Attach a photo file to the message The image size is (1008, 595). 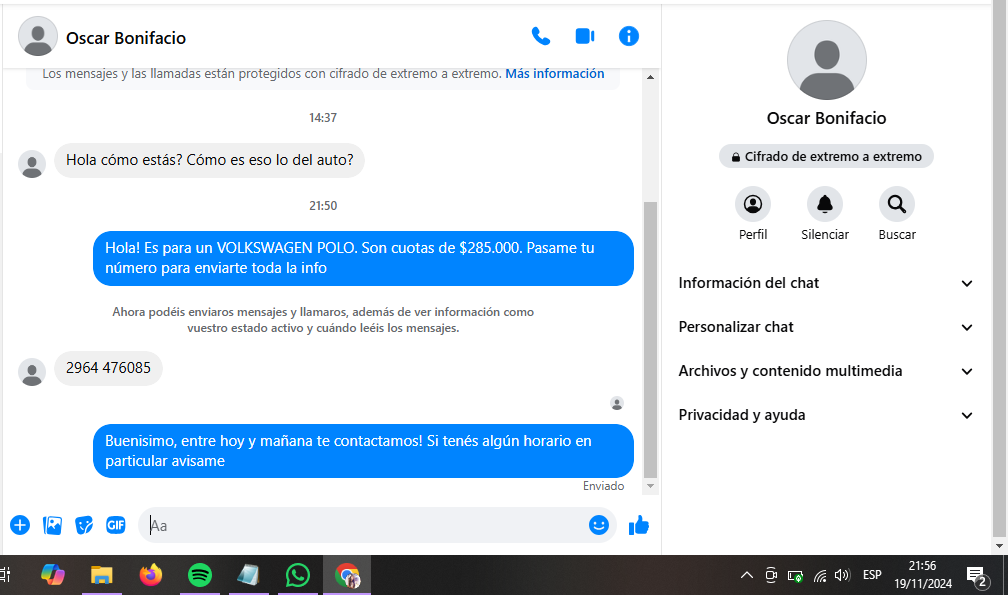click(53, 525)
